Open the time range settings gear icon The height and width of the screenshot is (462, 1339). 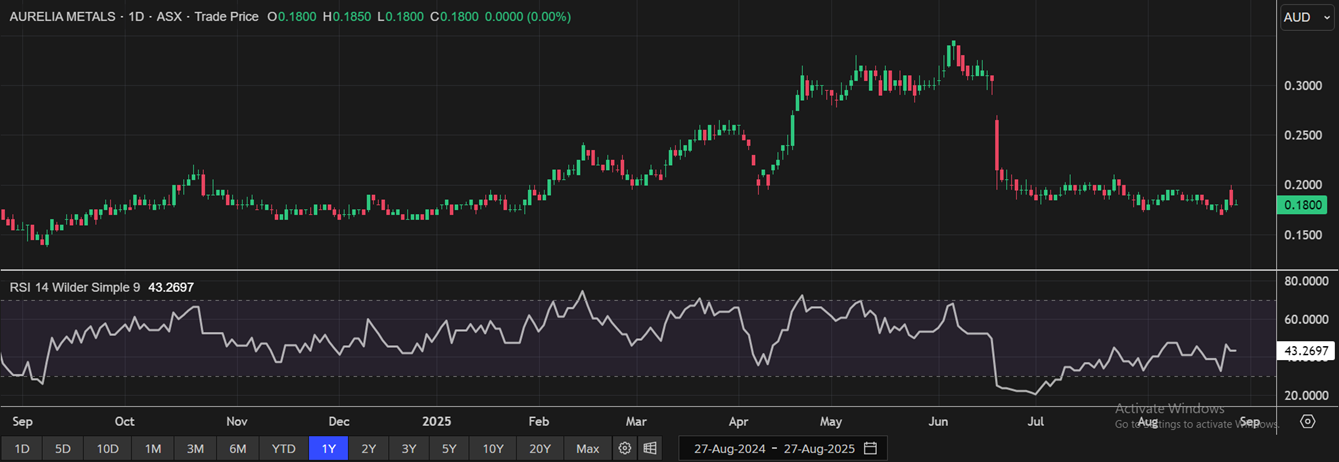(625, 448)
